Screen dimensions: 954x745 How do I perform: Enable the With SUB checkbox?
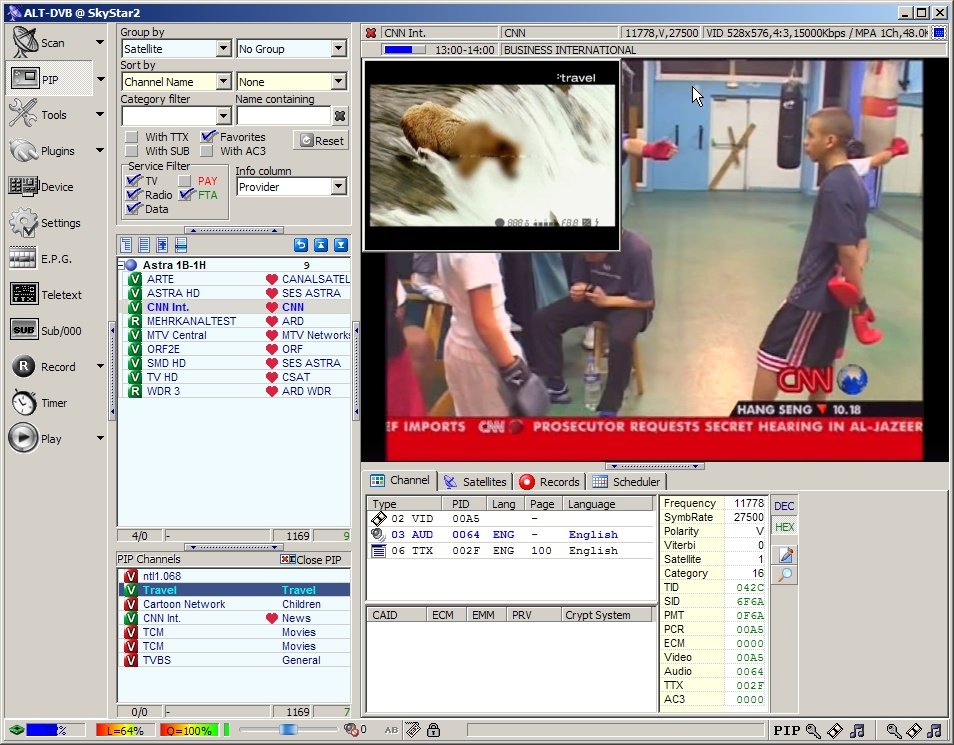click(131, 151)
